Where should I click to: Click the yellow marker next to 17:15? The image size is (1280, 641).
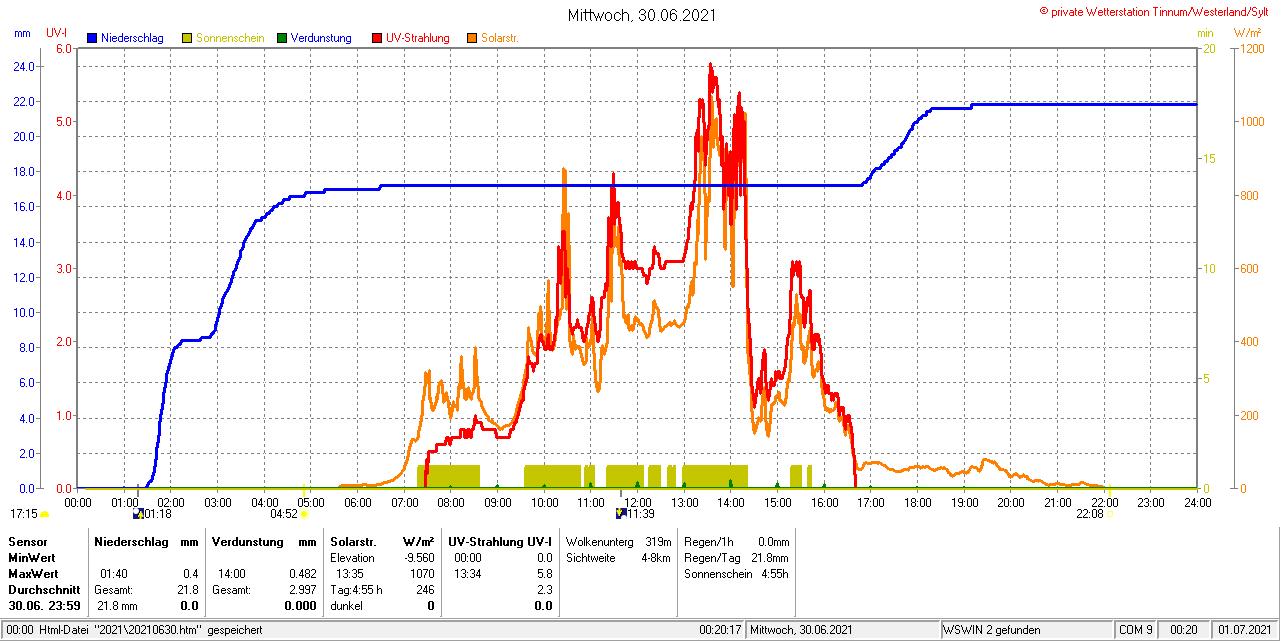coord(44,514)
